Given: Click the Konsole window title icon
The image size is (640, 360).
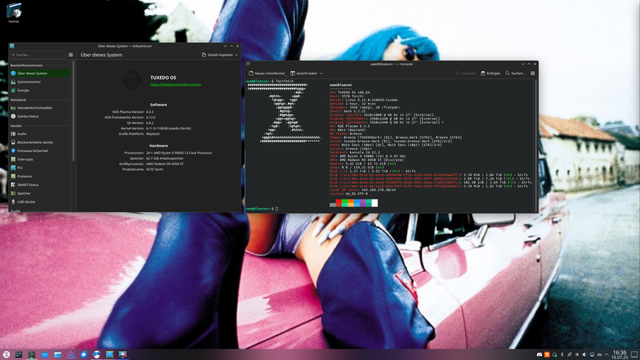Looking at the screenshot, I should (x=248, y=64).
